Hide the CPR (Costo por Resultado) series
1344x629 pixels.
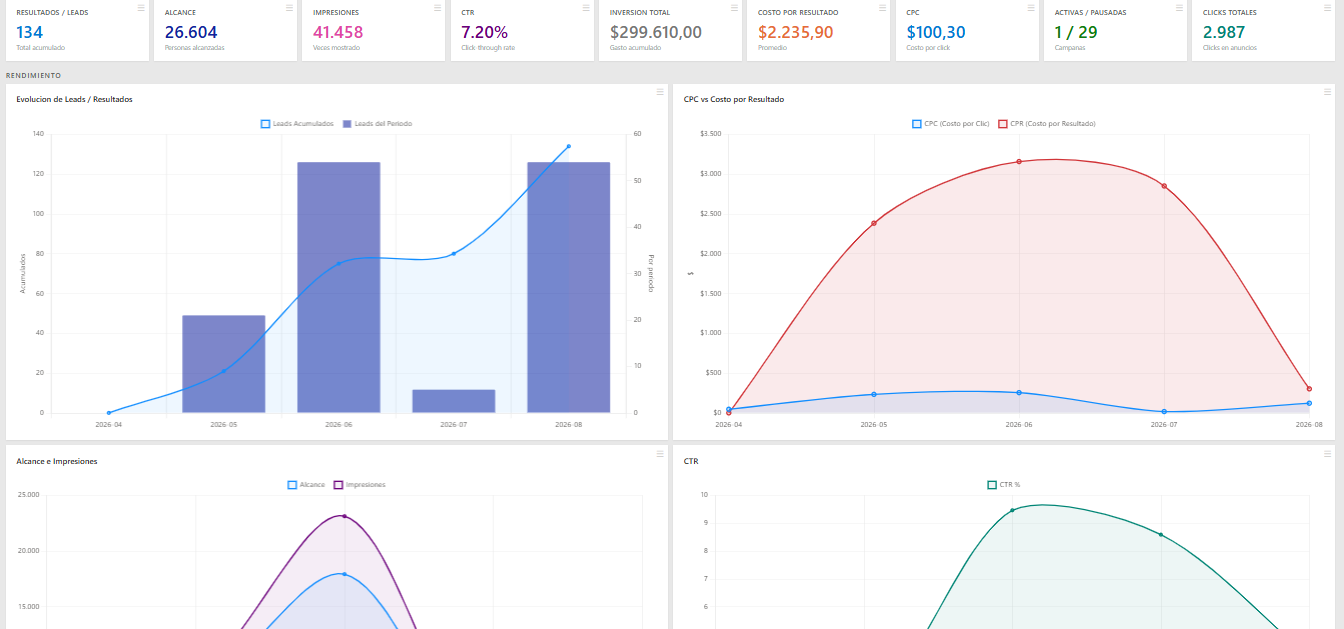pyautogui.click(x=1047, y=124)
